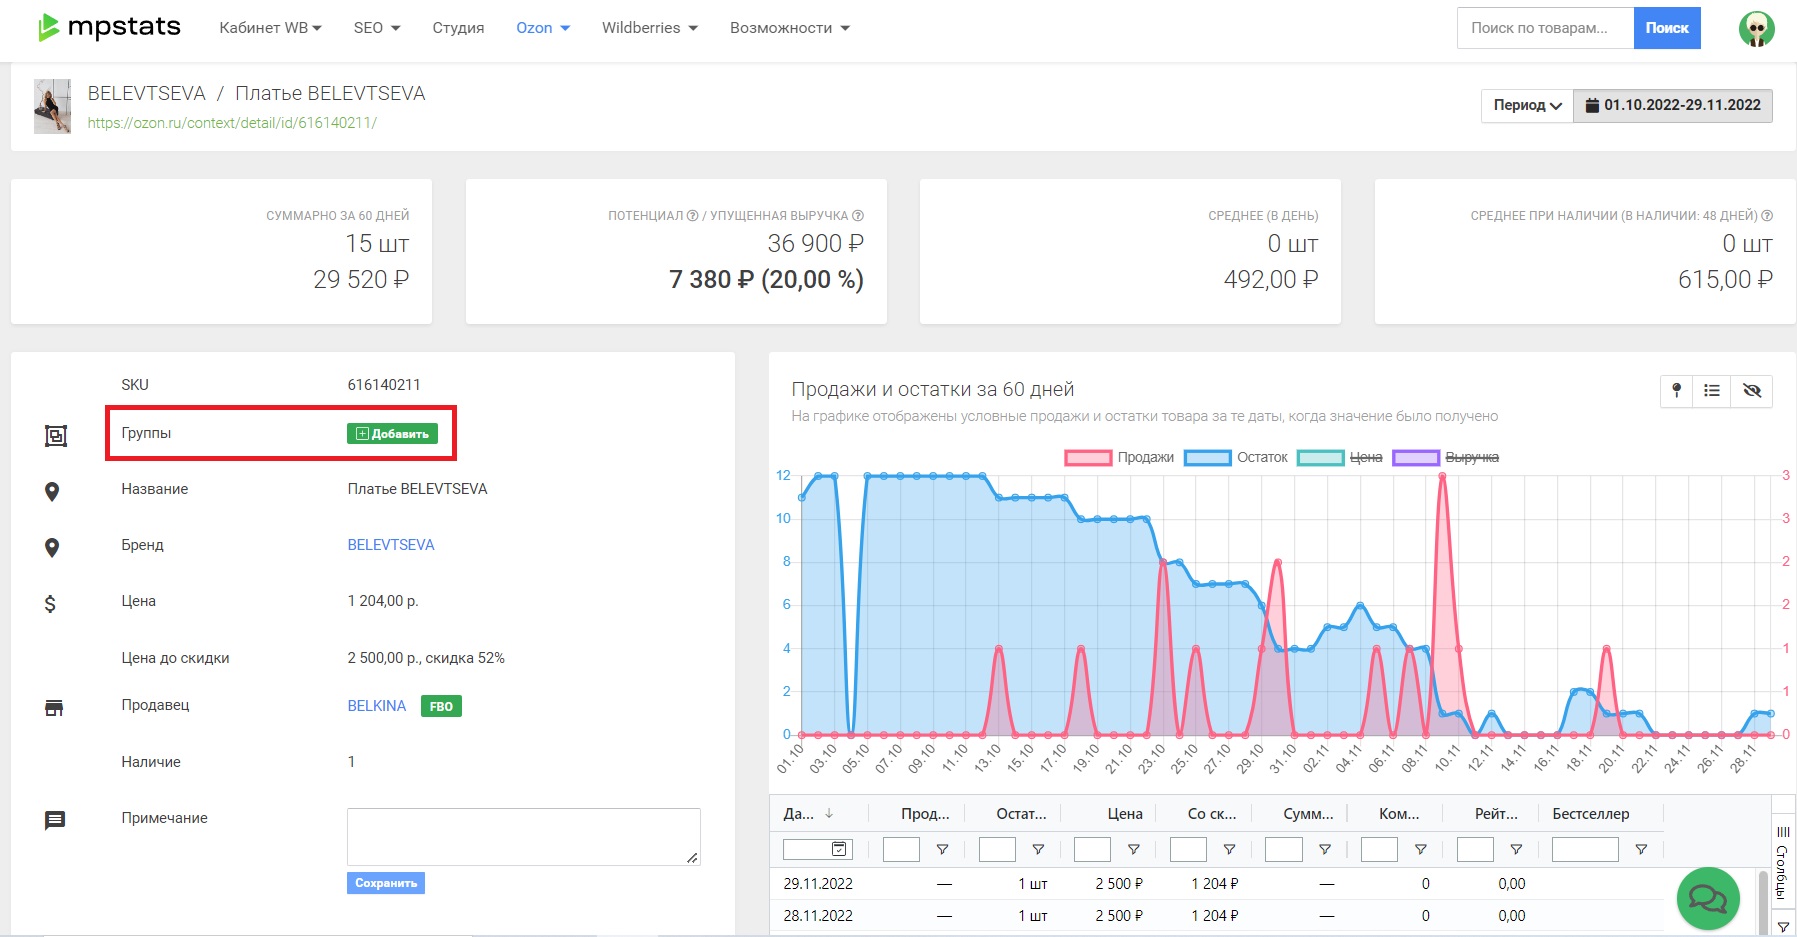Viewport: 1797px width, 937px height.
Task: Click filter icon for the Цена column
Action: (1133, 849)
